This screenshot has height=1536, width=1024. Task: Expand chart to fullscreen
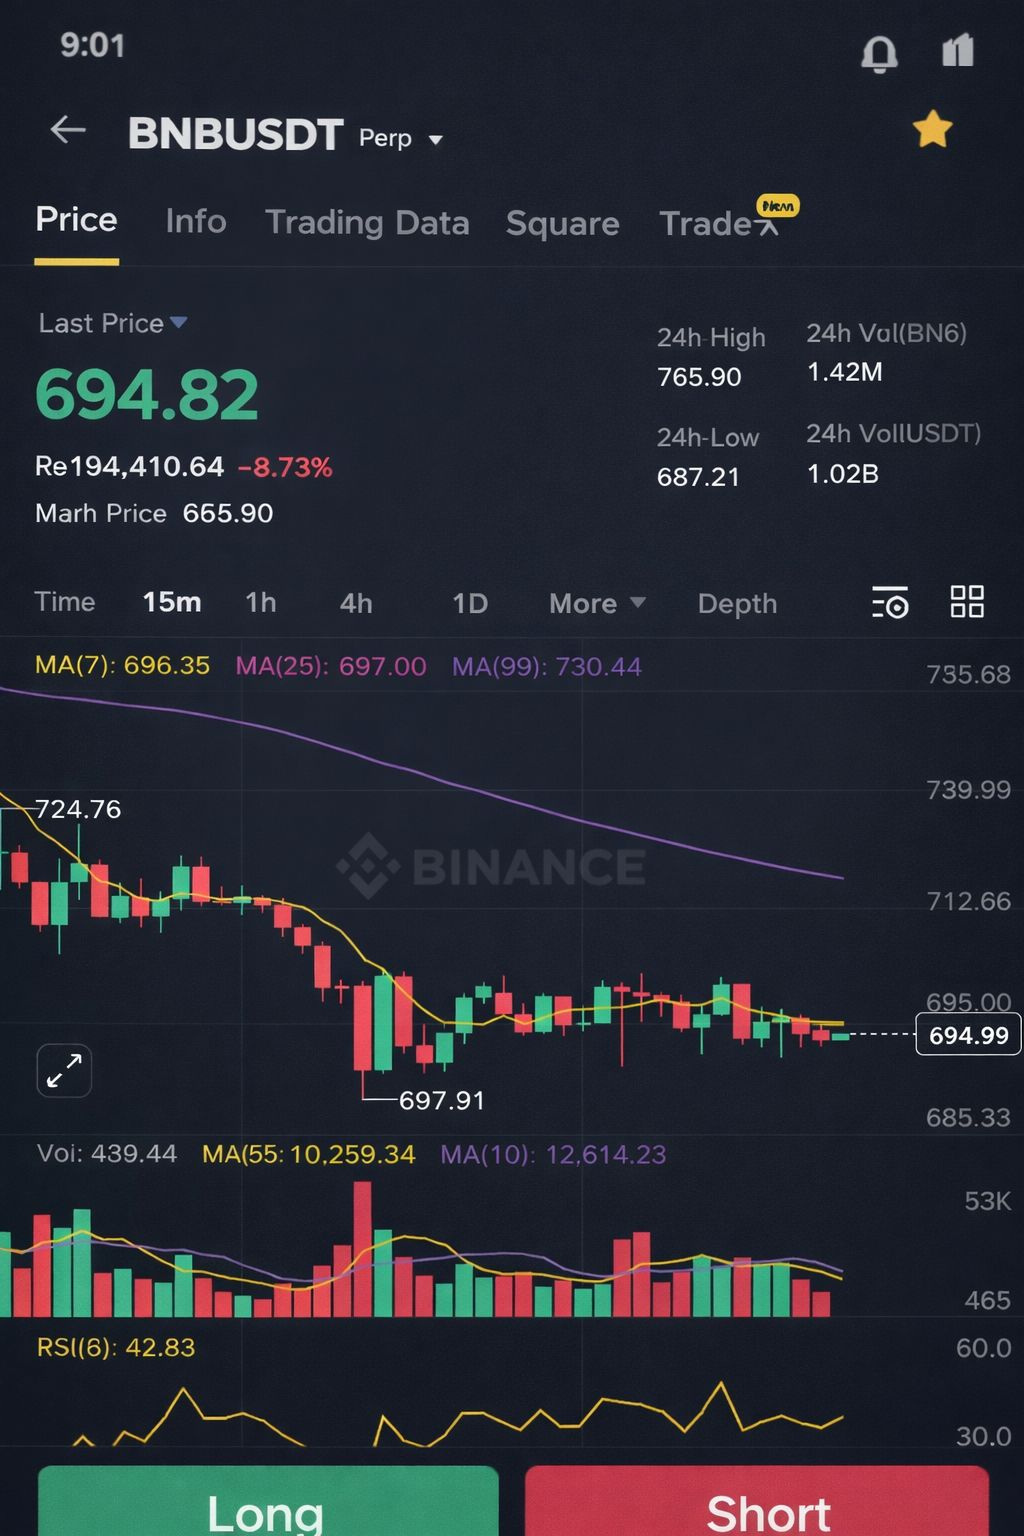(x=64, y=1071)
